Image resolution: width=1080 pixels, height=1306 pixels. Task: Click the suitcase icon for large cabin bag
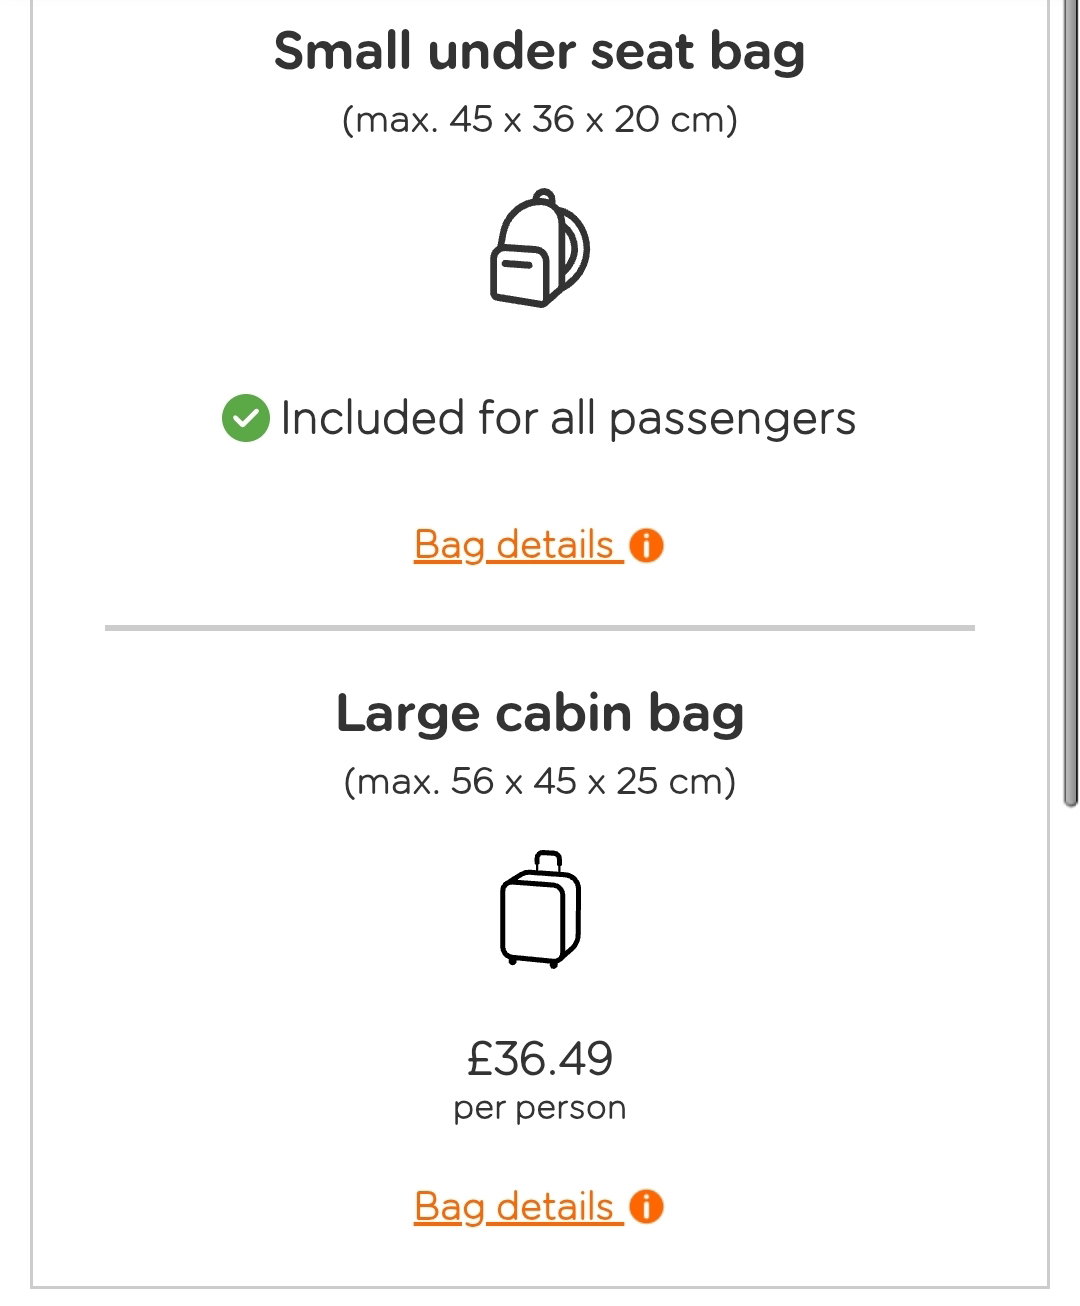(x=540, y=909)
